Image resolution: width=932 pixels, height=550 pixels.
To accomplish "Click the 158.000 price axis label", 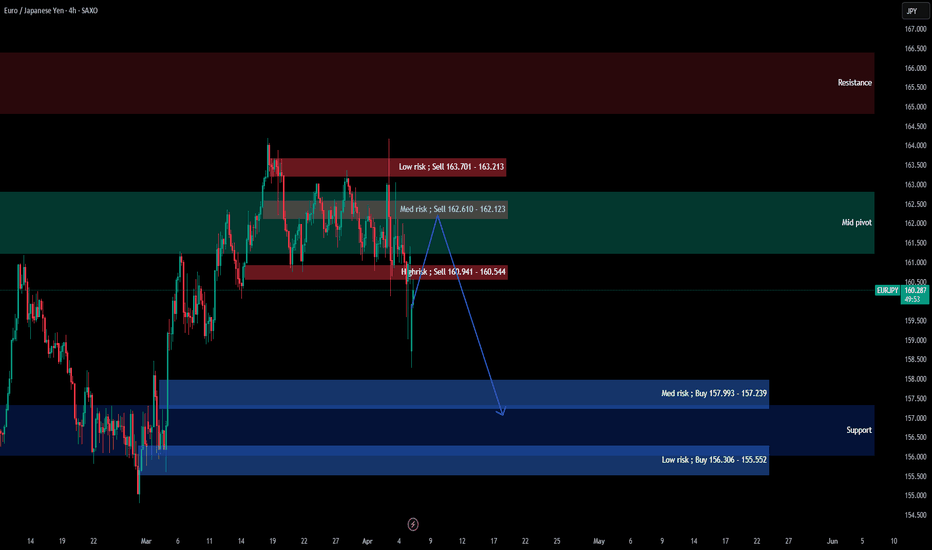I will (x=915, y=379).
